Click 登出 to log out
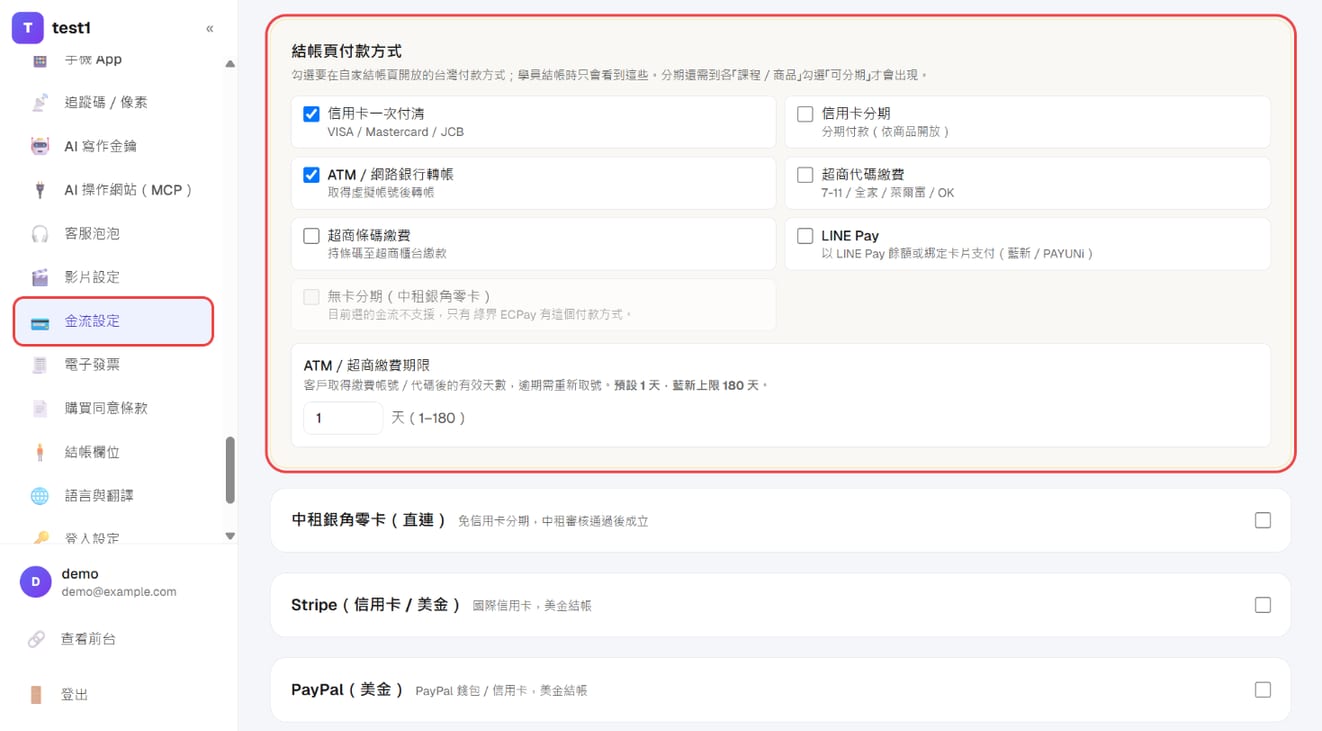This screenshot has width=1322, height=731. coord(75,695)
